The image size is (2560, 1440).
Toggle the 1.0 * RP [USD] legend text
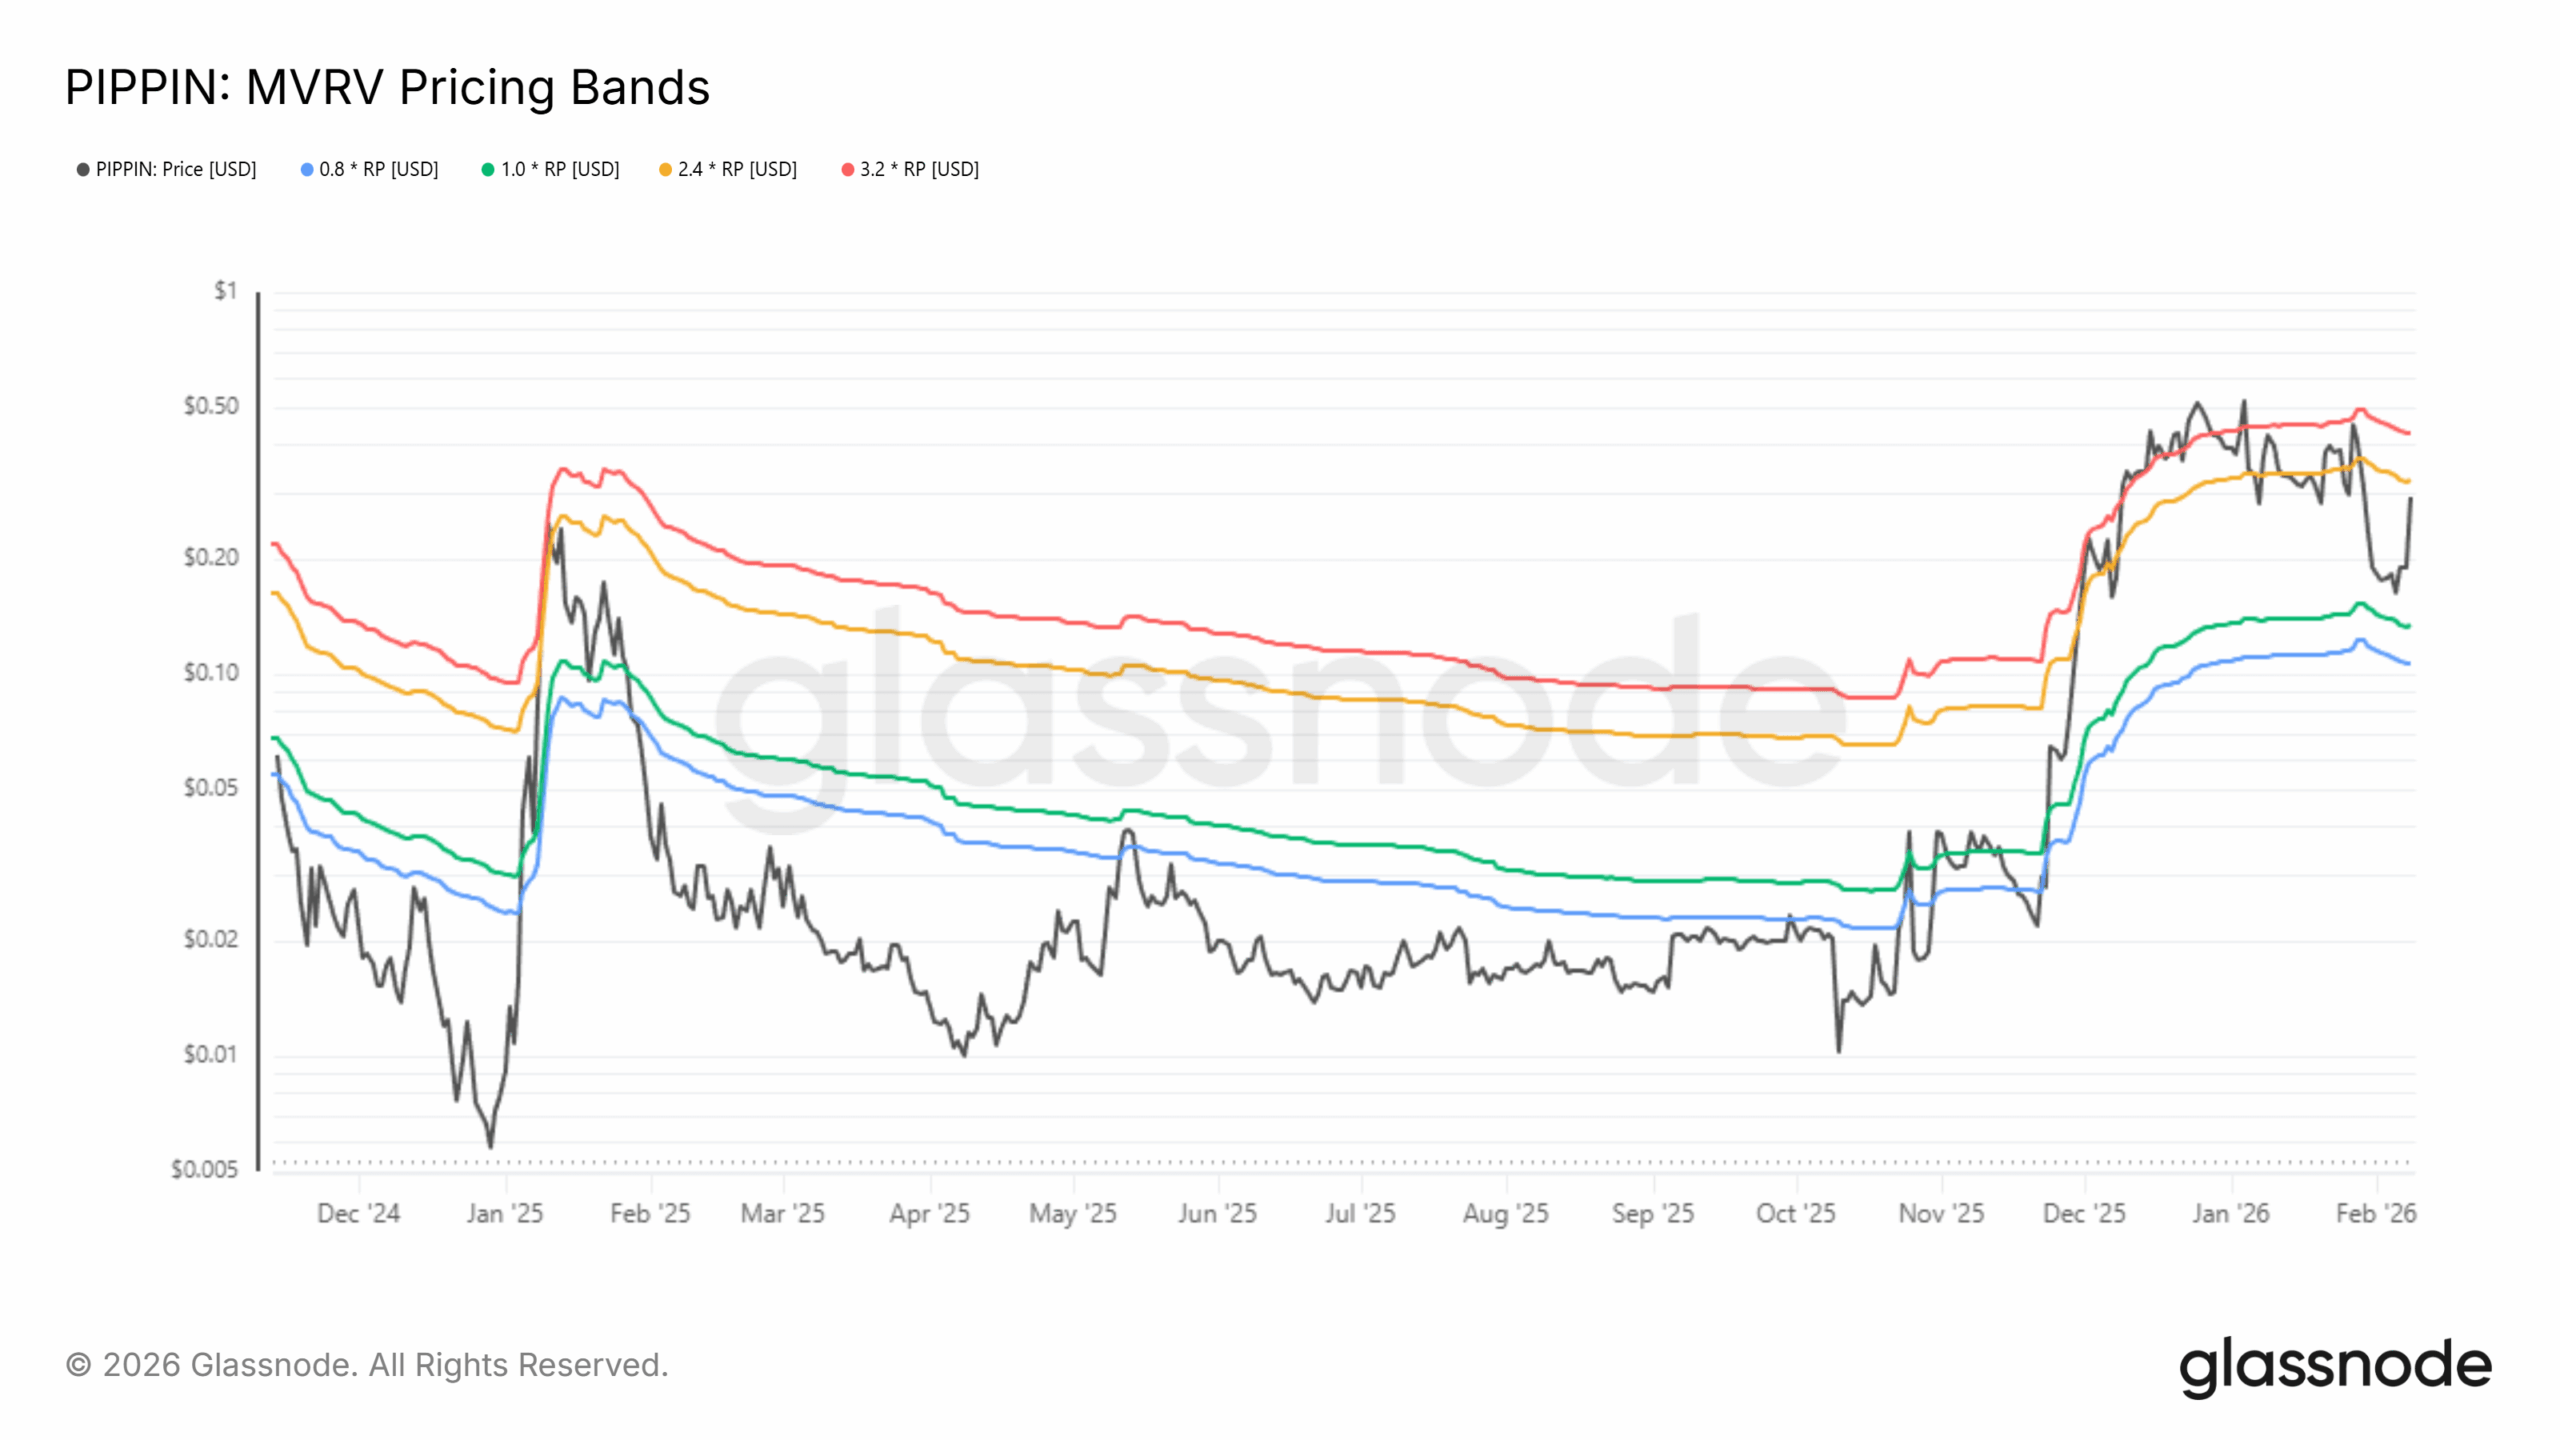[x=560, y=170]
